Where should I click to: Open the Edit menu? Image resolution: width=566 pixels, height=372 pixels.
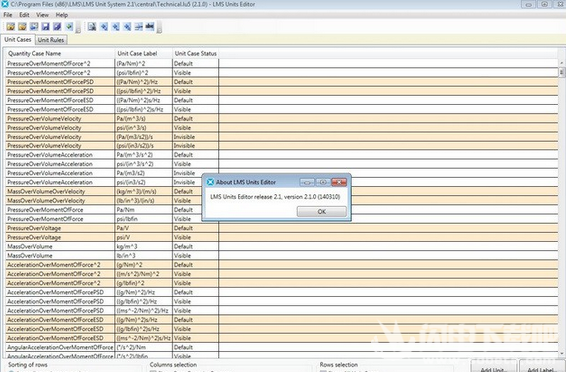pos(24,15)
